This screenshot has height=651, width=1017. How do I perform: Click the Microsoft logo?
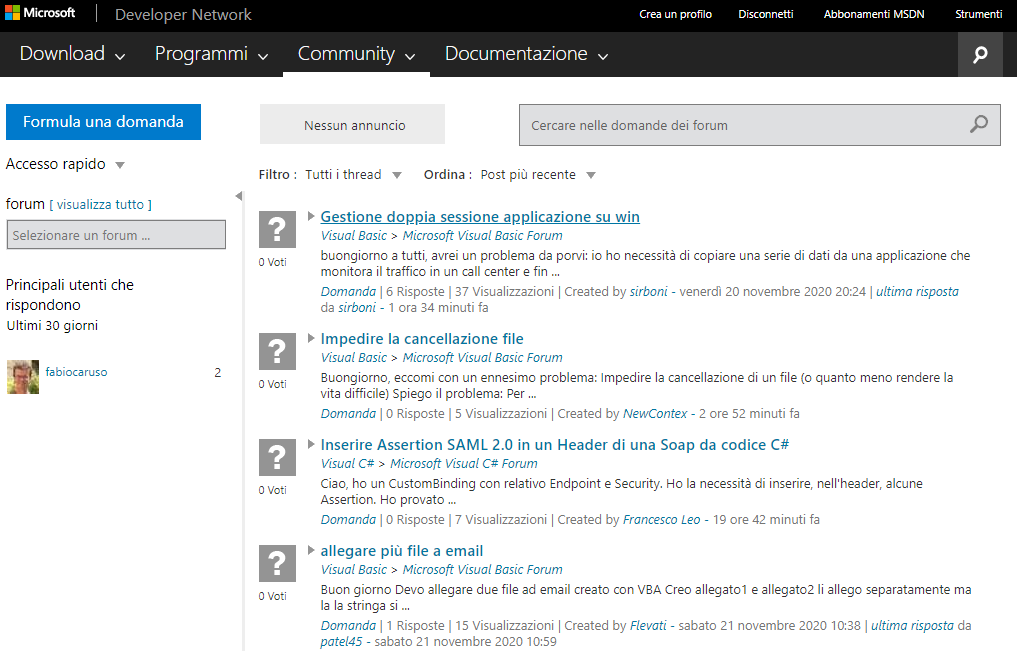point(40,13)
